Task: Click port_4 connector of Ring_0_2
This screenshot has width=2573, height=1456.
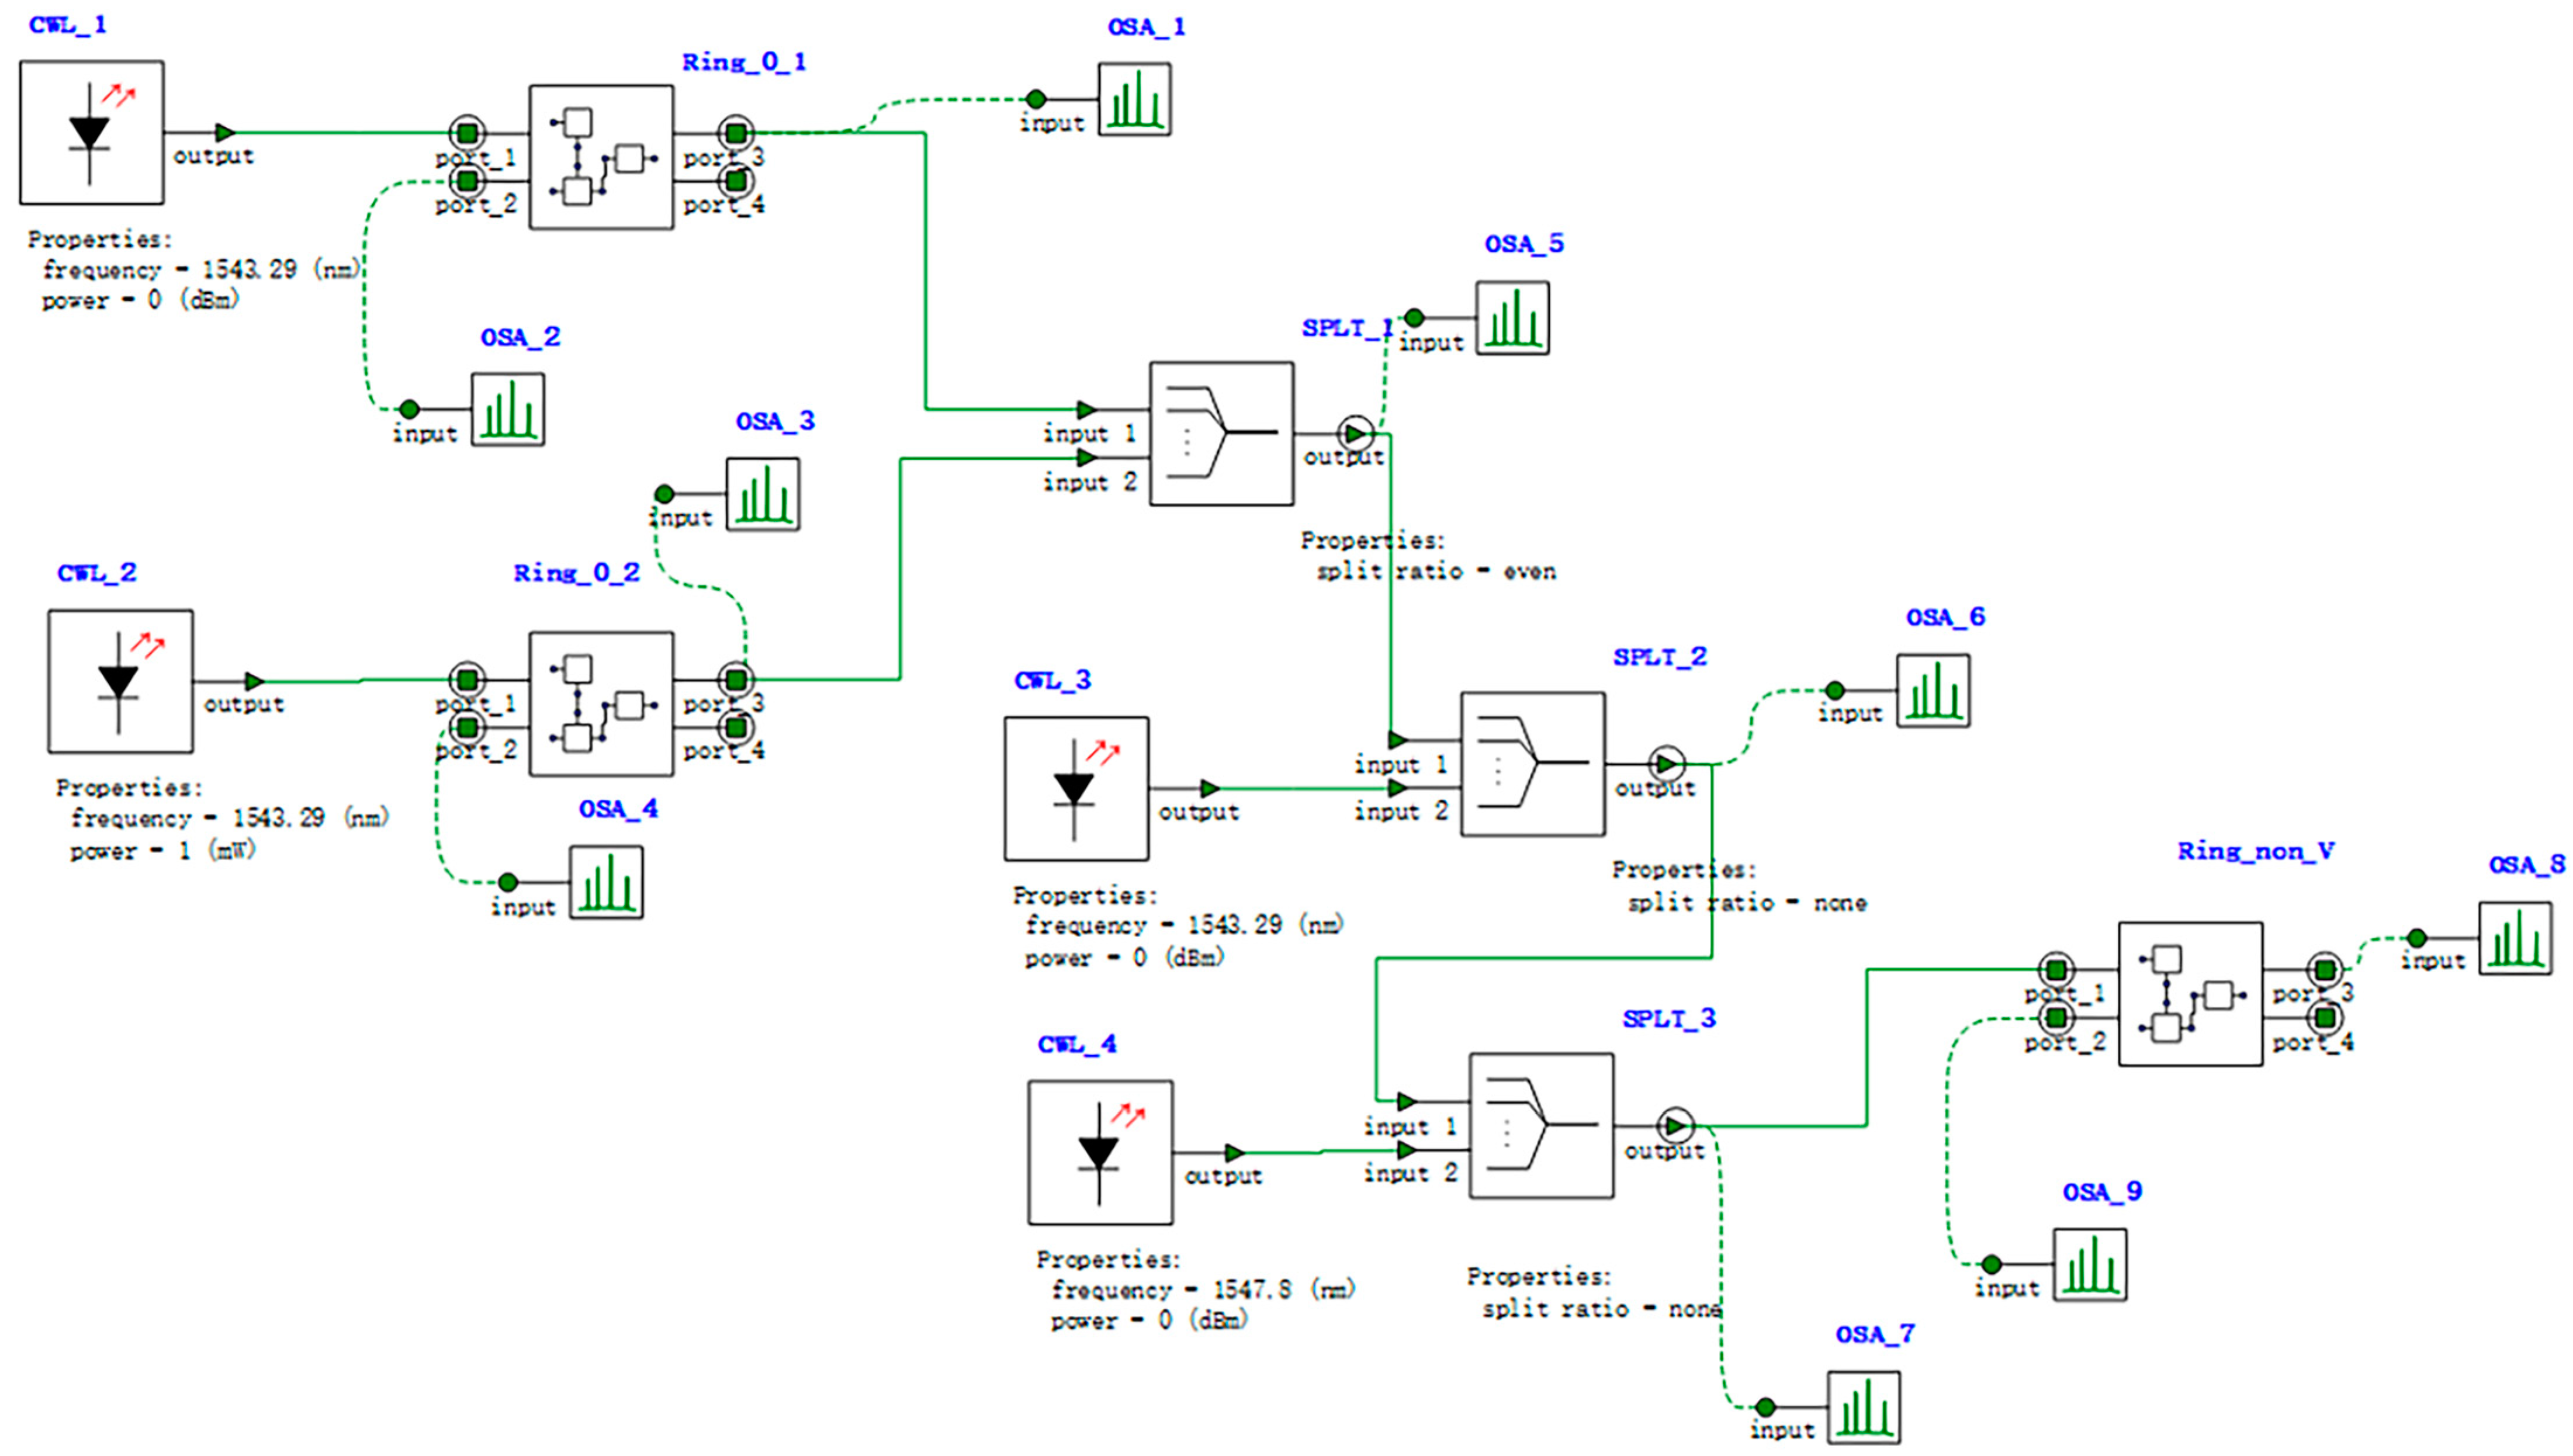Action: 736,727
